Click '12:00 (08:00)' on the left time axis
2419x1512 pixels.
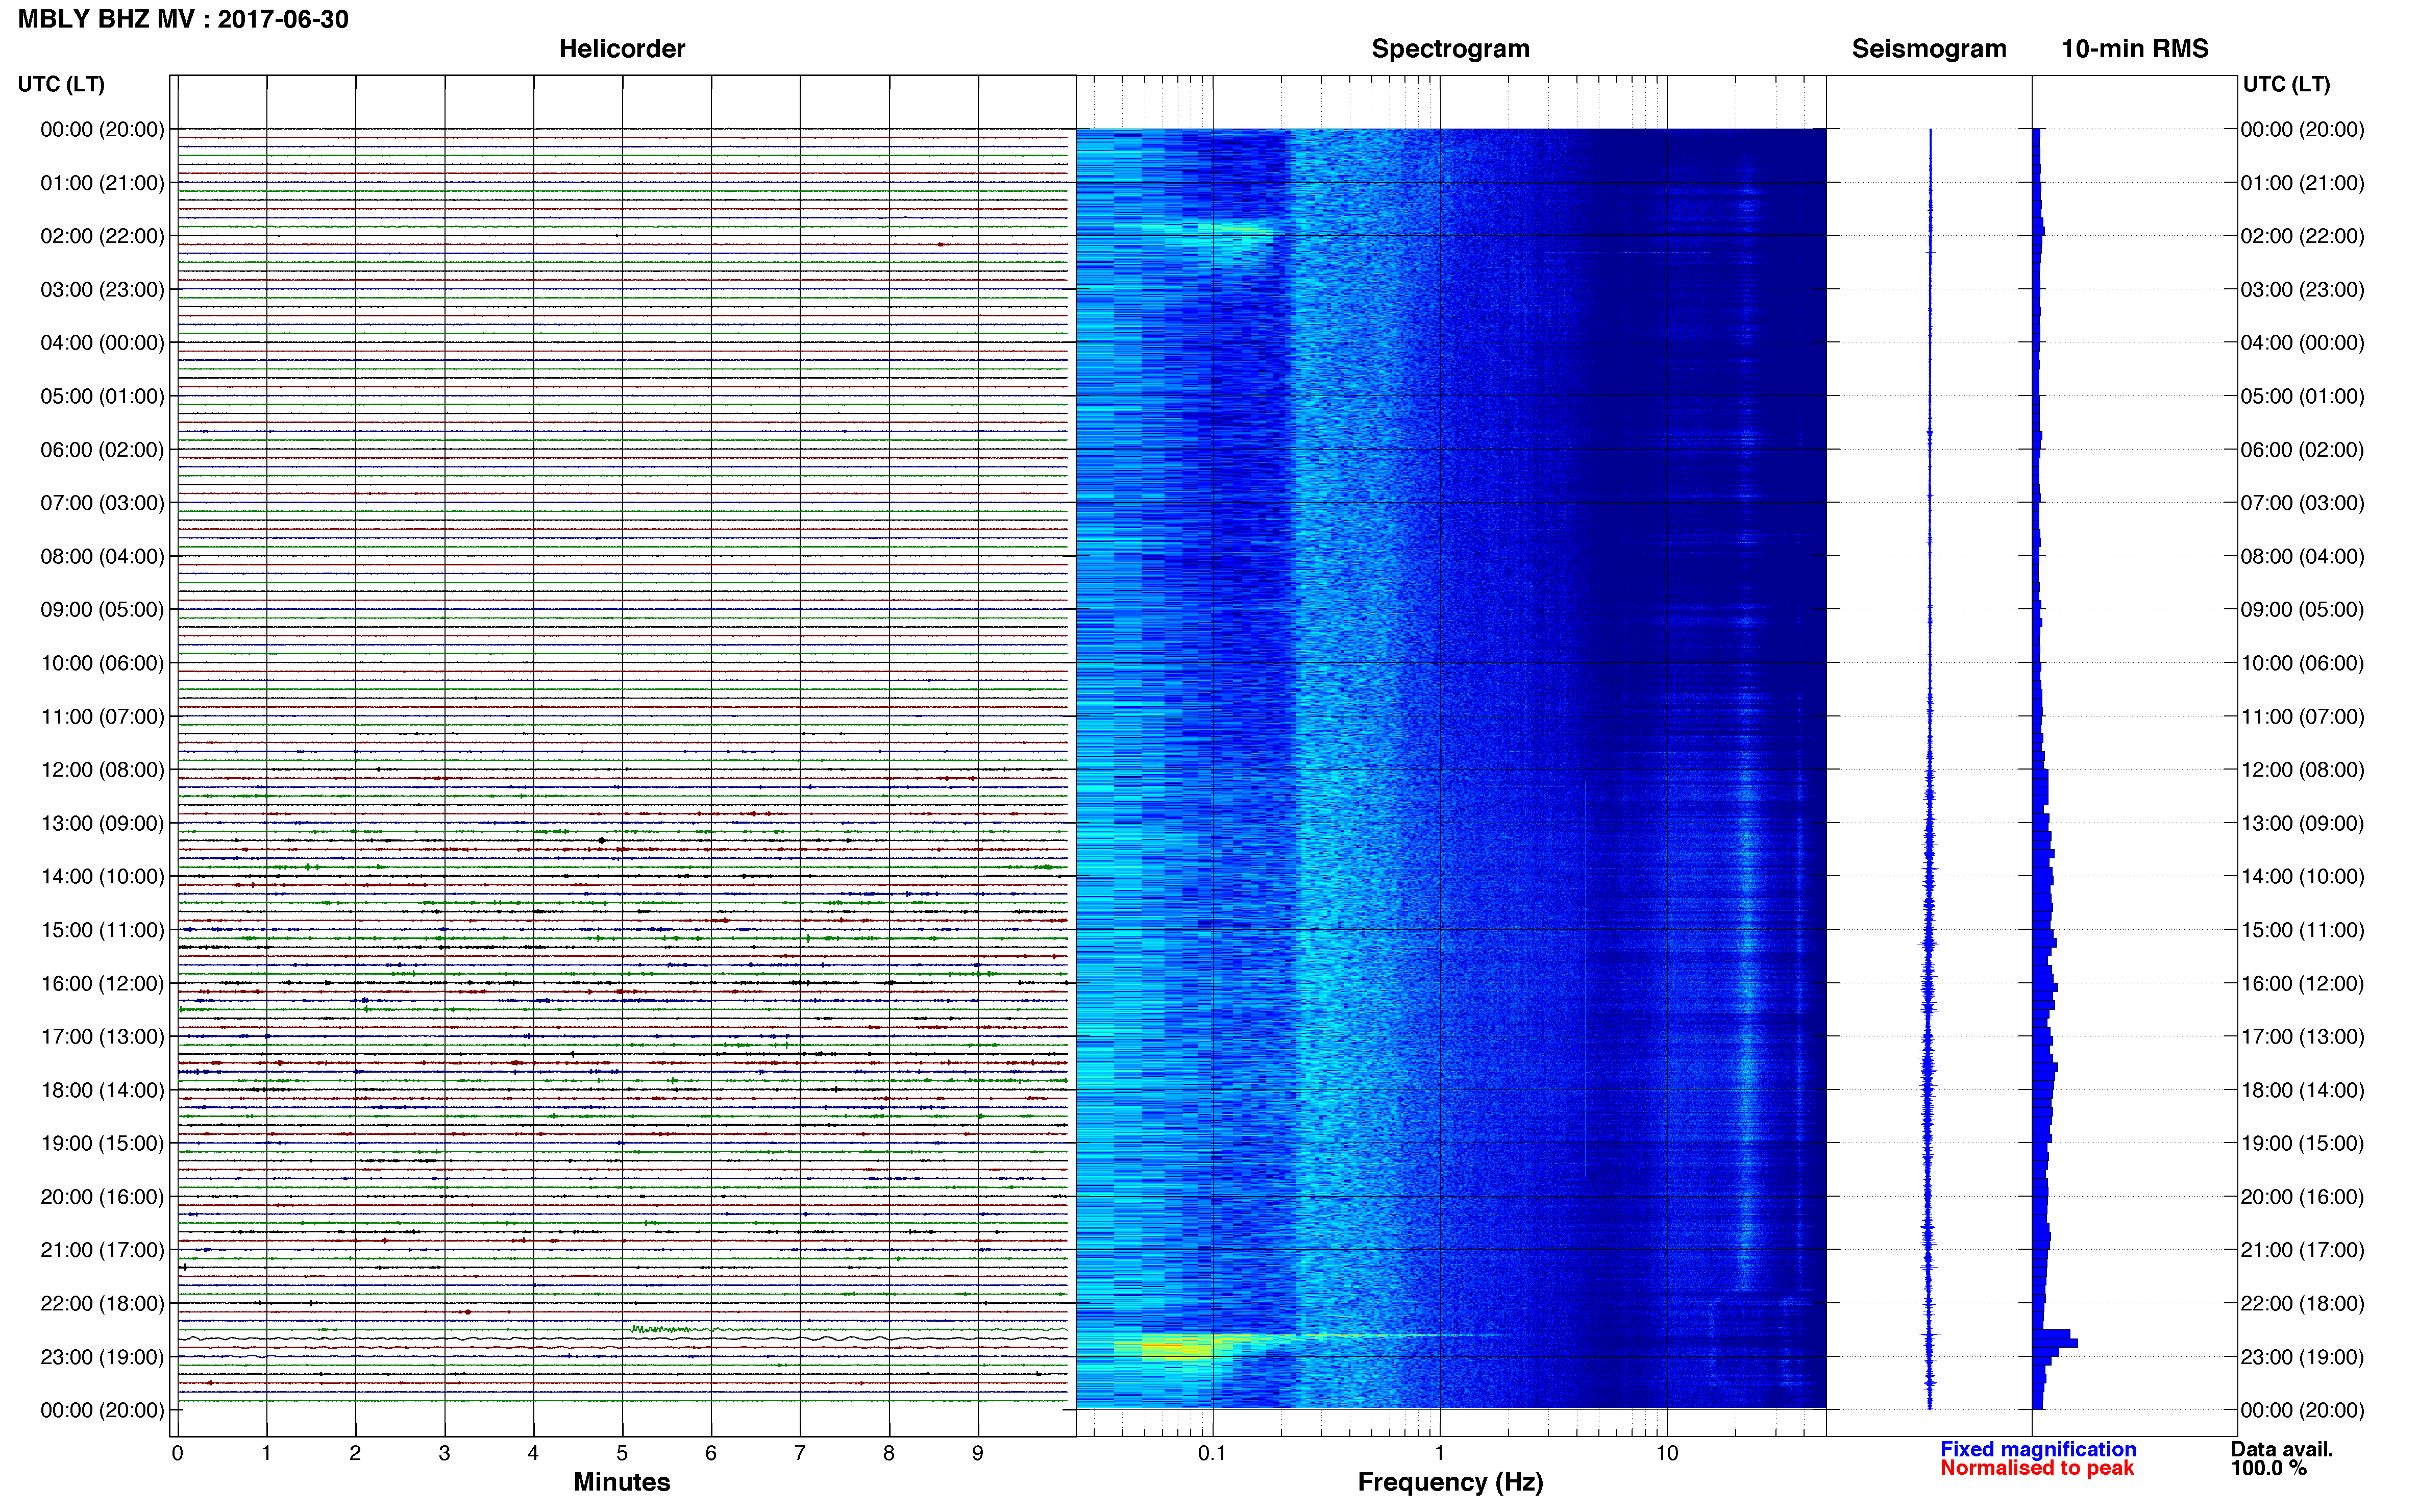click(102, 770)
